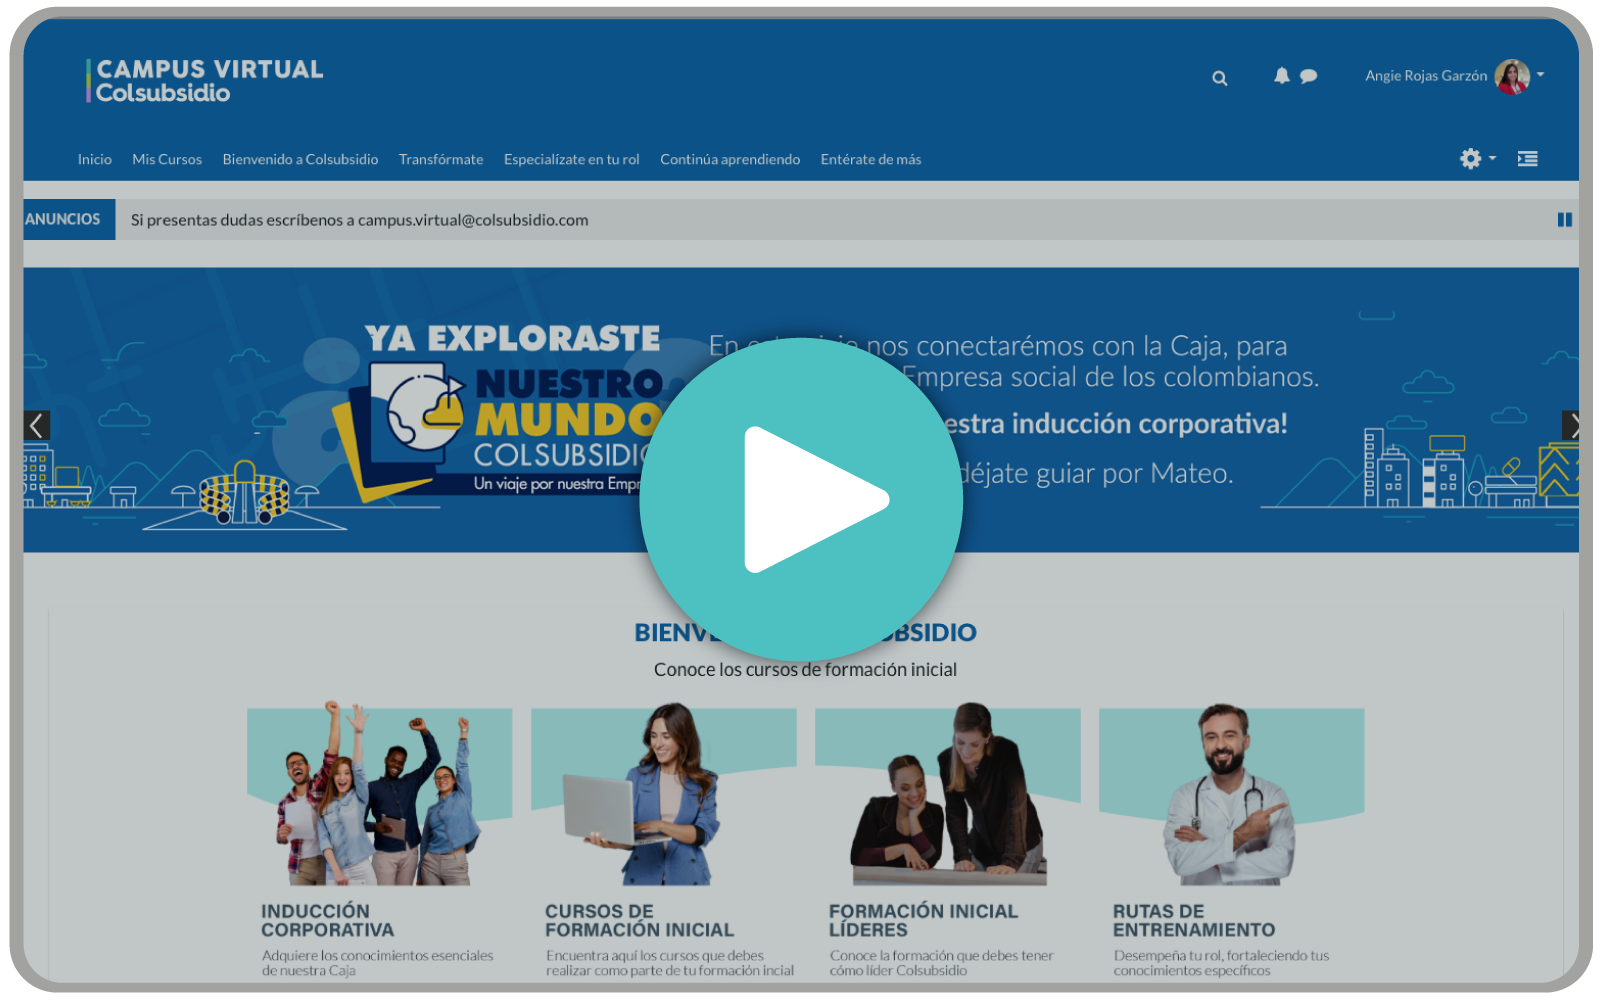The width and height of the screenshot is (1600, 1000).
Task: Click the YA EXPLORASTE banner heading
Action: [512, 339]
